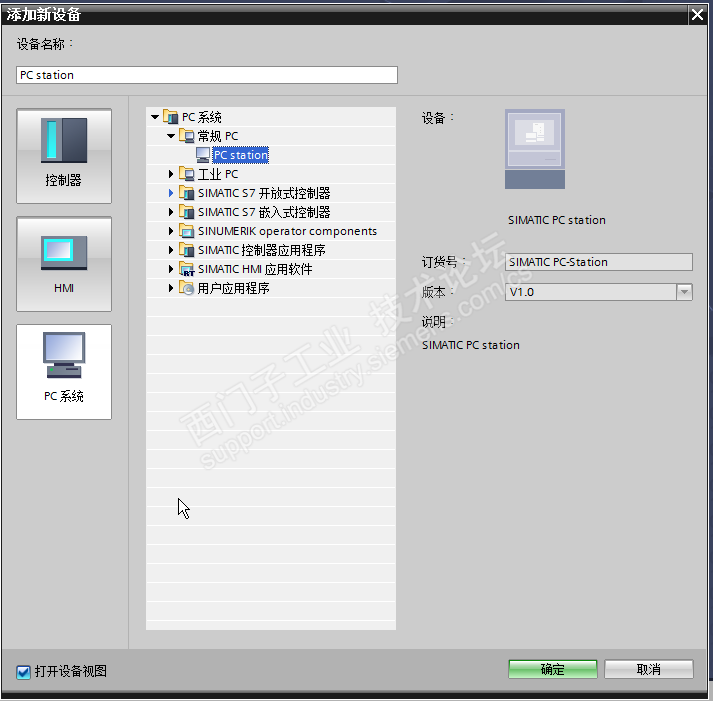Click the 设备名称 input field
The height and width of the screenshot is (701, 713).
[x=207, y=75]
